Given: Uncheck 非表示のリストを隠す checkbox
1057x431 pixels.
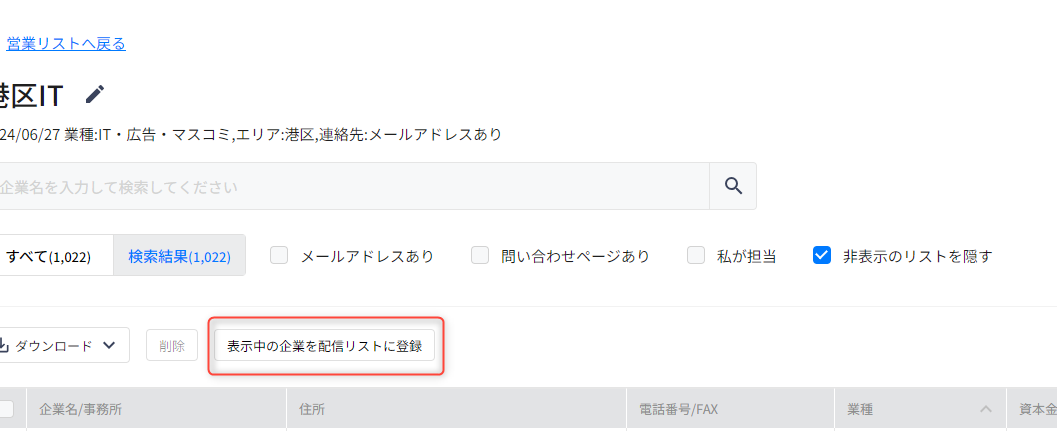Looking at the screenshot, I should pyautogui.click(x=822, y=256).
